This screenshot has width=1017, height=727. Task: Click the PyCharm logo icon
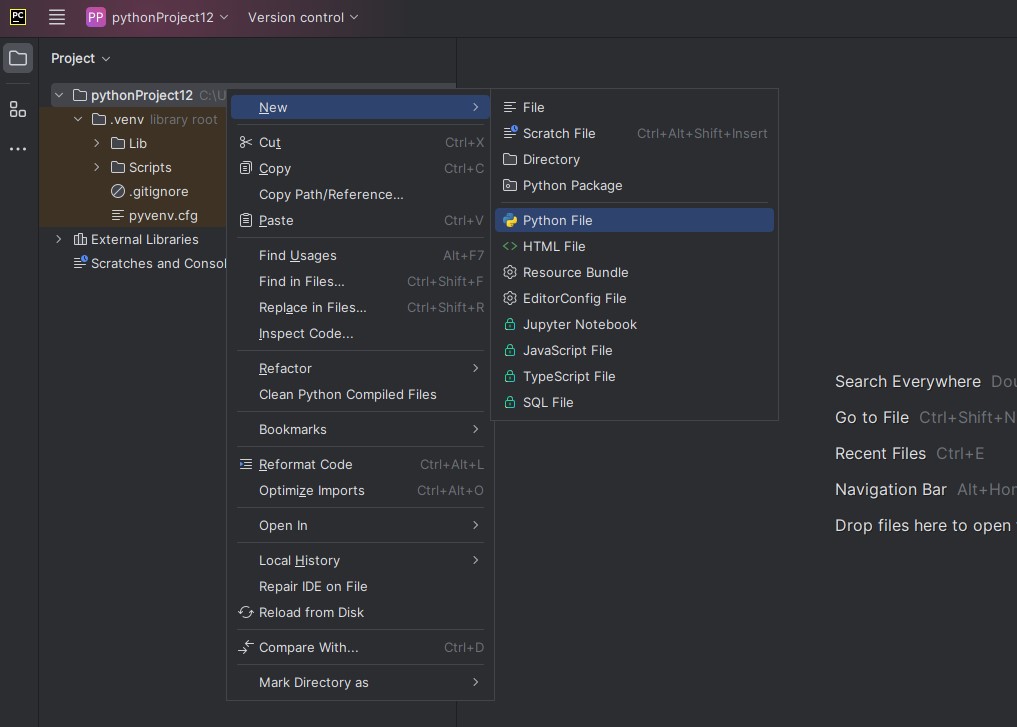coord(18,17)
